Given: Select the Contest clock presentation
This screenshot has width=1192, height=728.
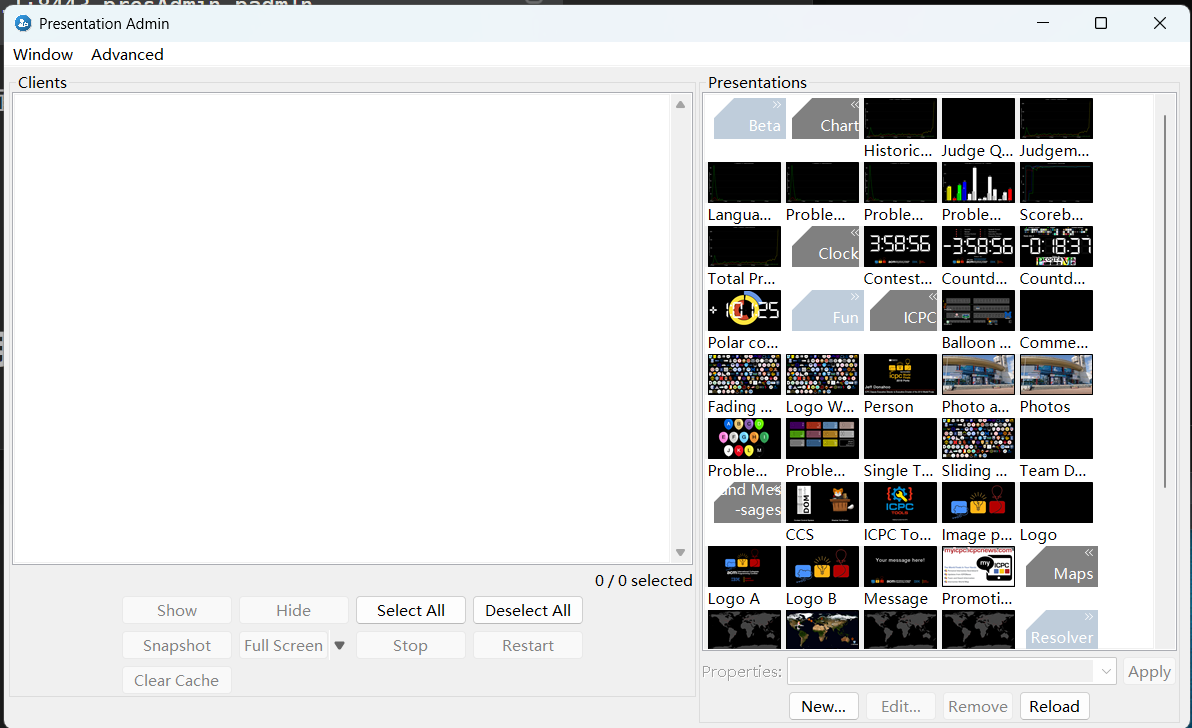Looking at the screenshot, I should (900, 247).
